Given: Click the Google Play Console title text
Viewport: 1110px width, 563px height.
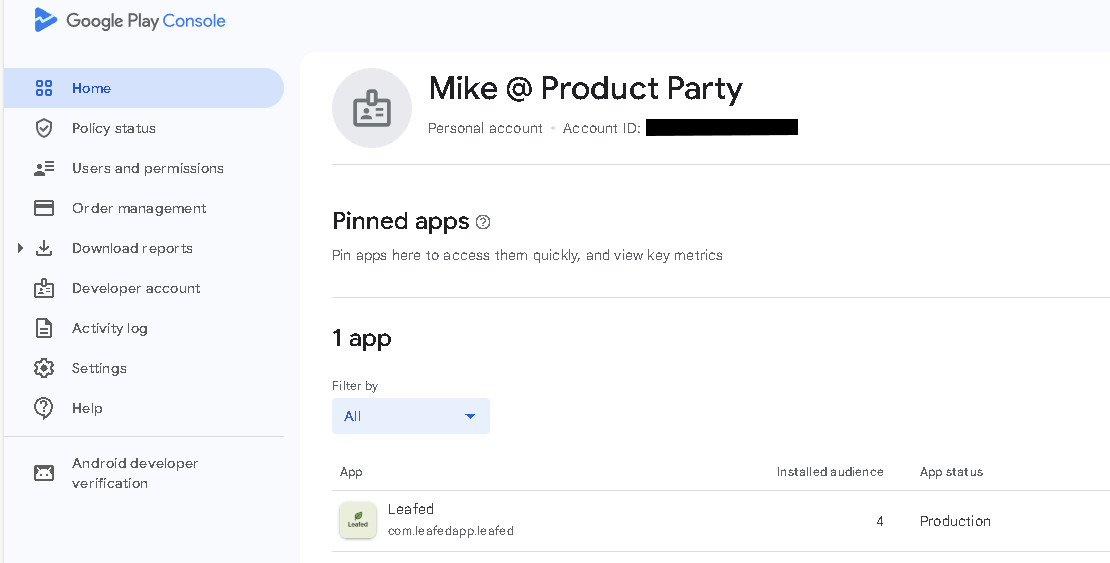Looking at the screenshot, I should [x=146, y=21].
